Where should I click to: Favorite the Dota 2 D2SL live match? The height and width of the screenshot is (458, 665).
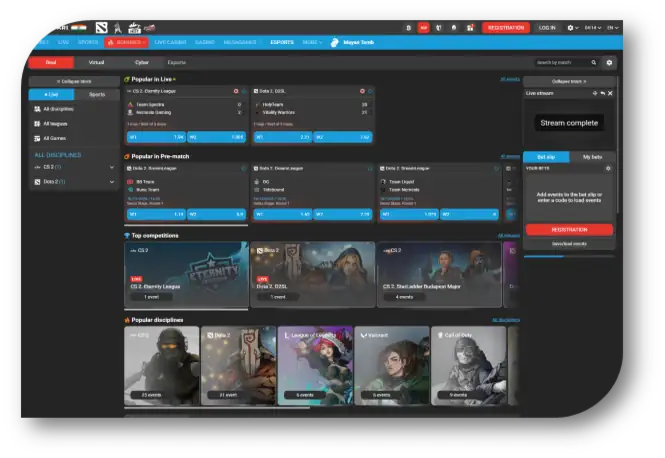pyautogui.click(x=370, y=91)
